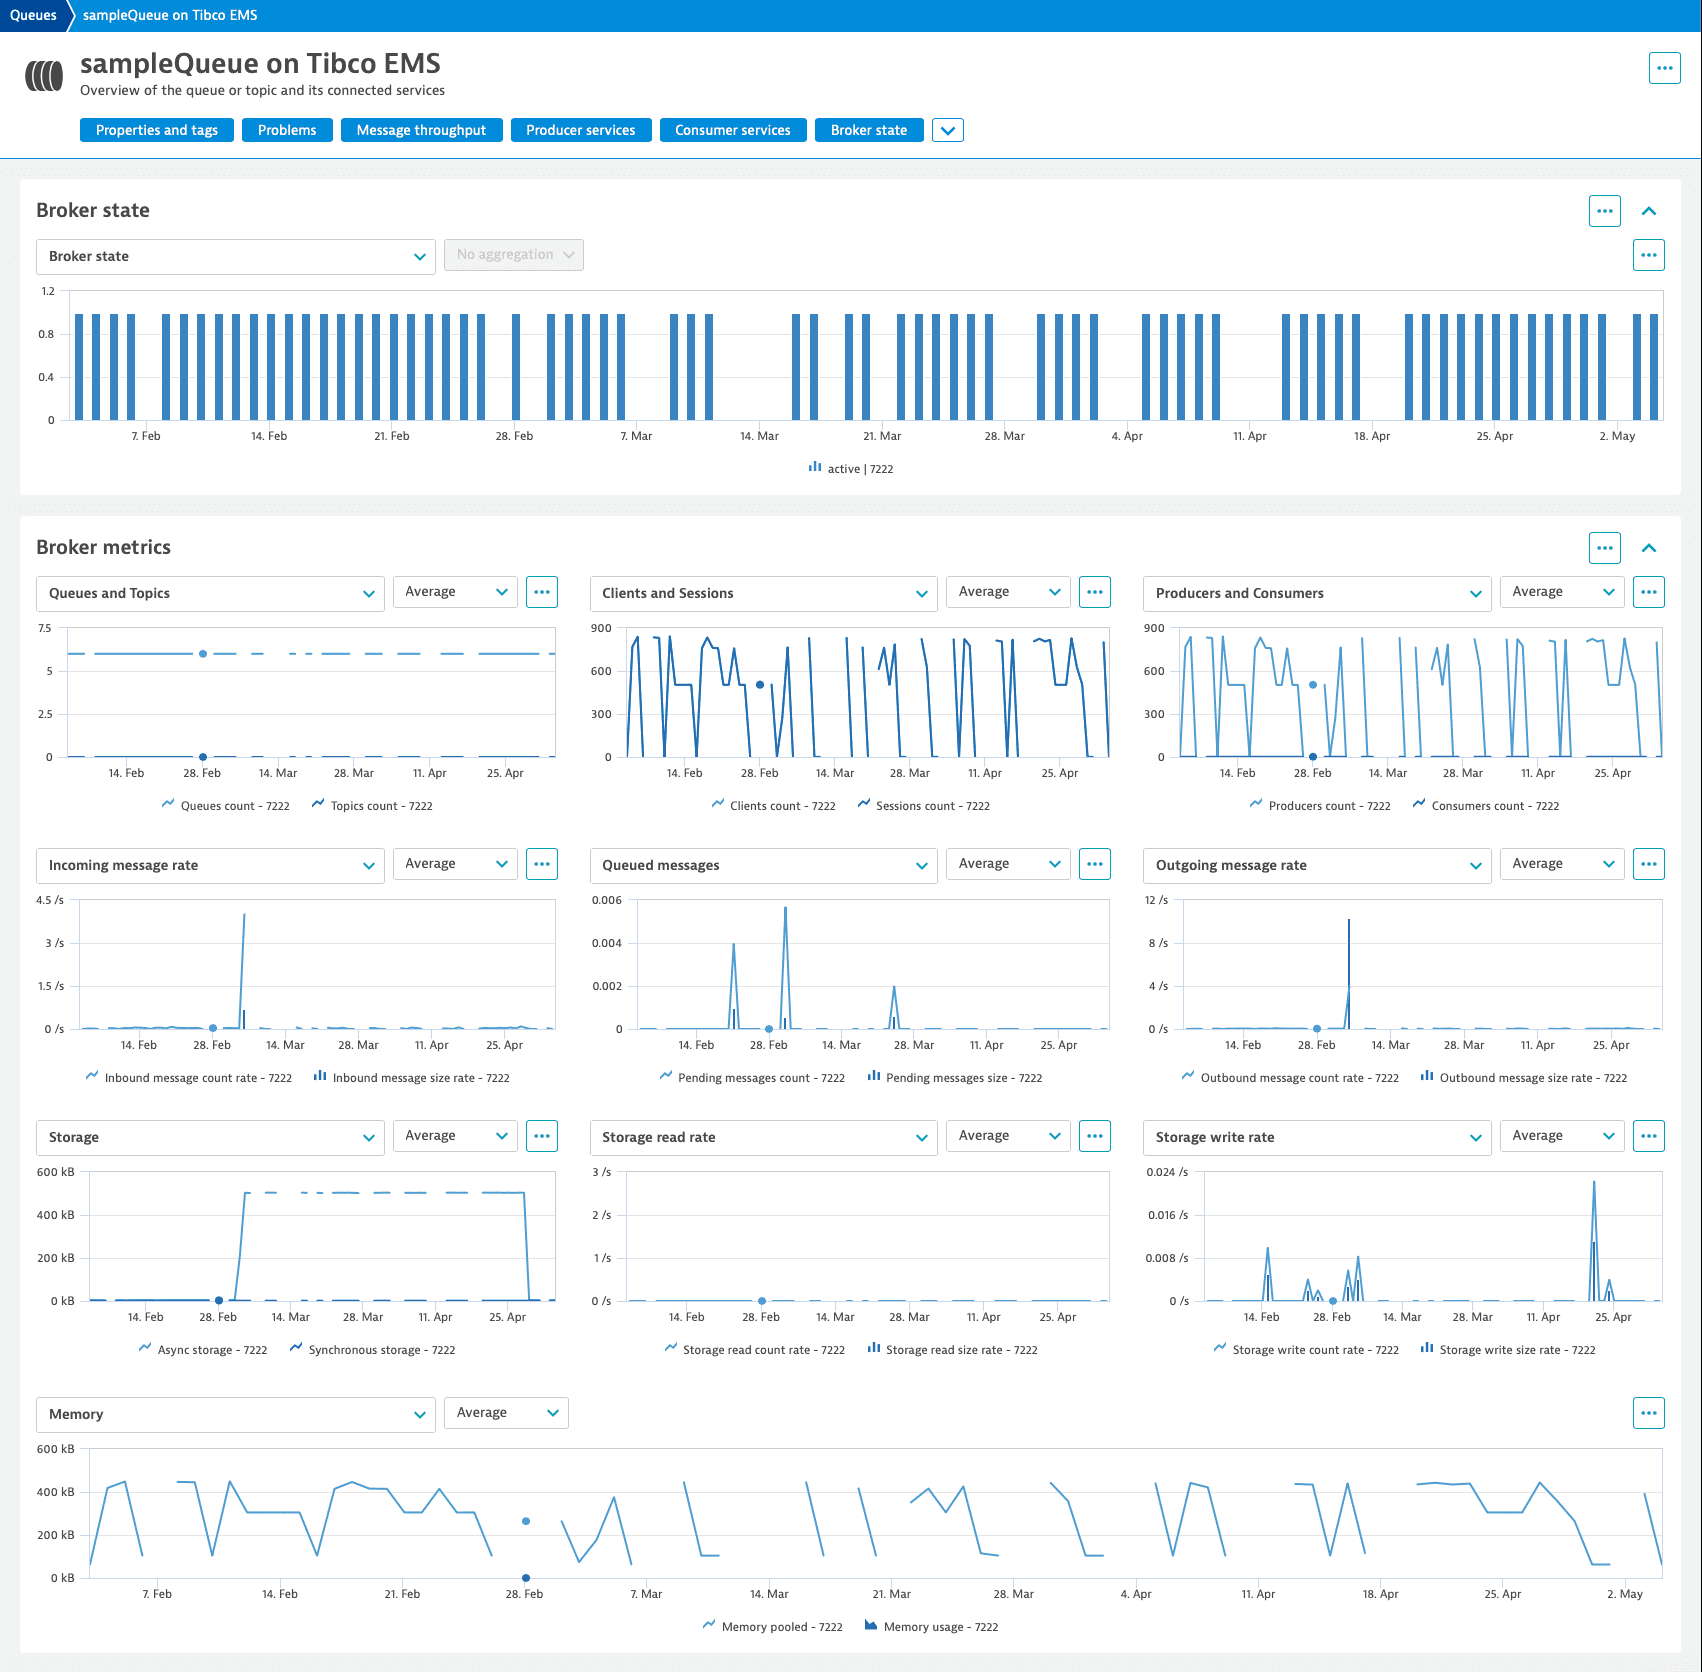Click the Storage chart plot area
The height and width of the screenshot is (1672, 1702).
coord(322,1236)
